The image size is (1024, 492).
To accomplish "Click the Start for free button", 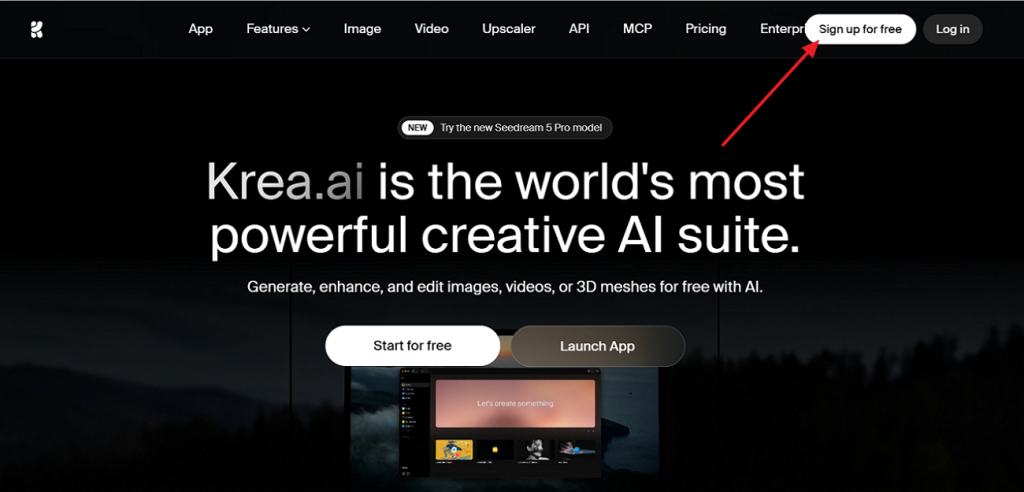I will point(412,346).
